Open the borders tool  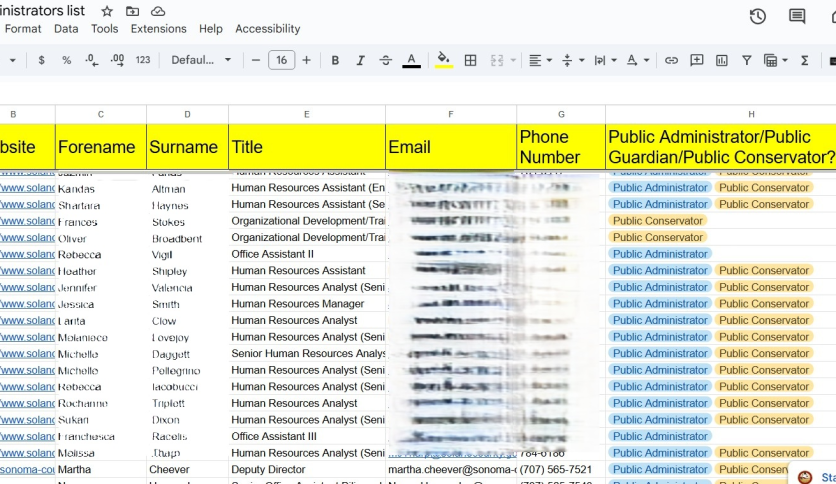pos(470,60)
